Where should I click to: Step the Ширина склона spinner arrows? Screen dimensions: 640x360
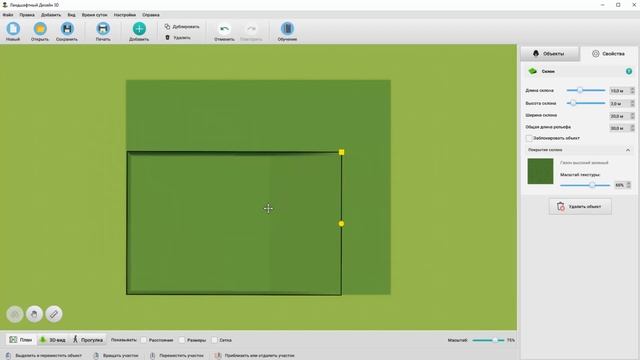coord(632,116)
